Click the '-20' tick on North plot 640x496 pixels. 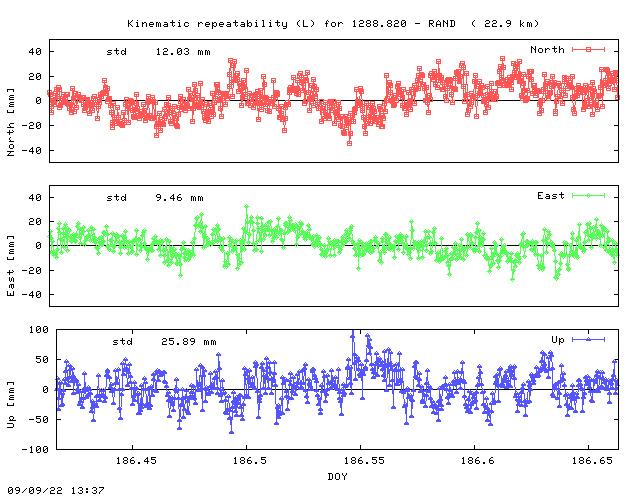point(31,126)
